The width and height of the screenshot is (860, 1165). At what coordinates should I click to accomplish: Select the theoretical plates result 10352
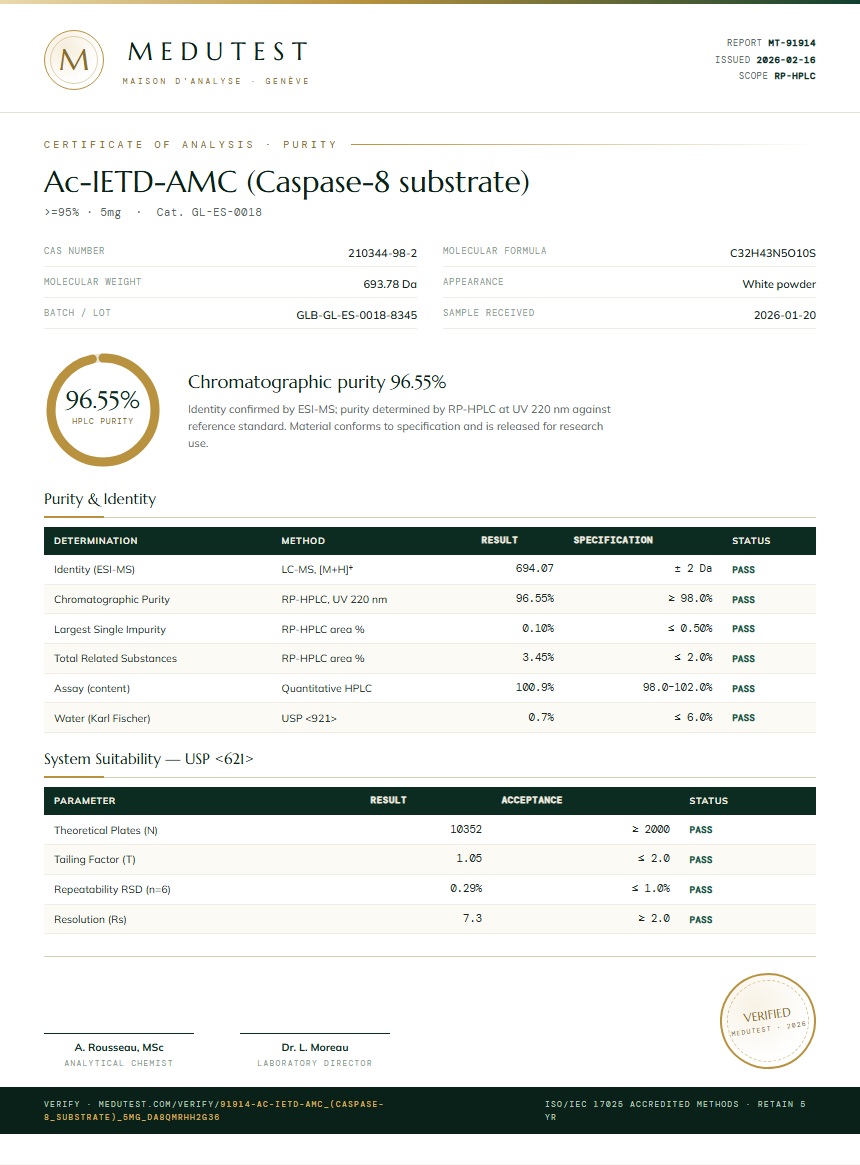[x=466, y=829]
